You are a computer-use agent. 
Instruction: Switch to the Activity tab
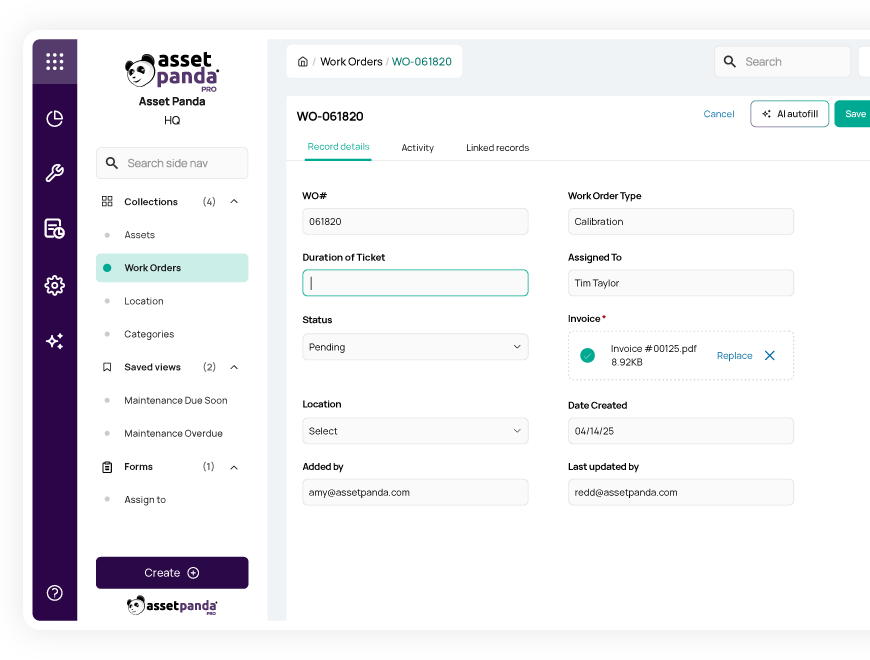[417, 148]
